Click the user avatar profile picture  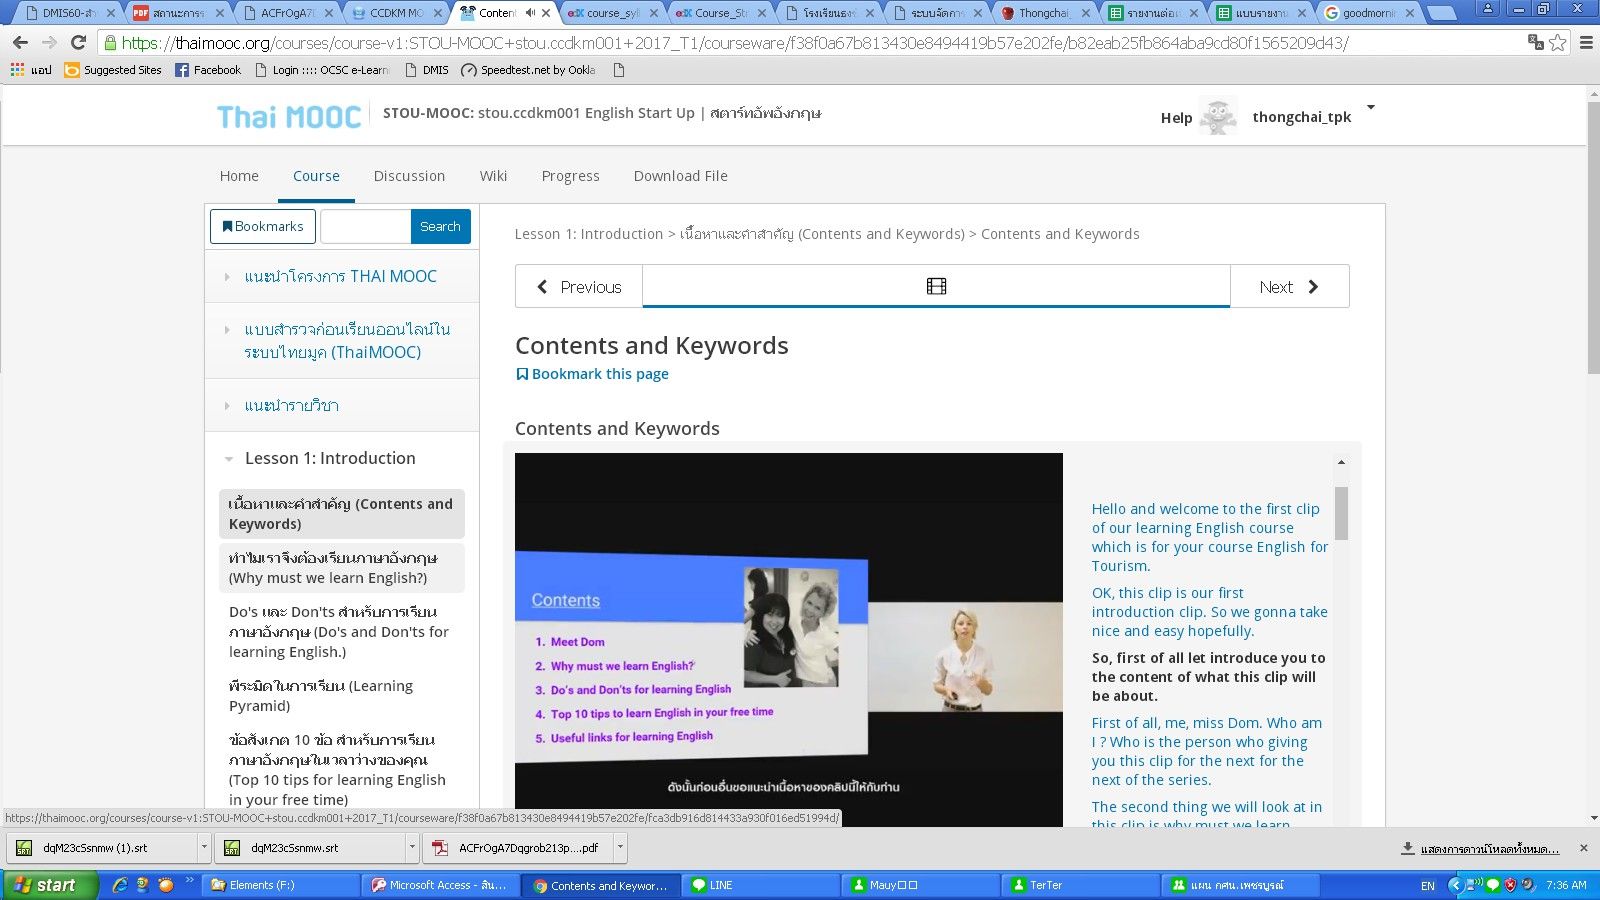1217,117
